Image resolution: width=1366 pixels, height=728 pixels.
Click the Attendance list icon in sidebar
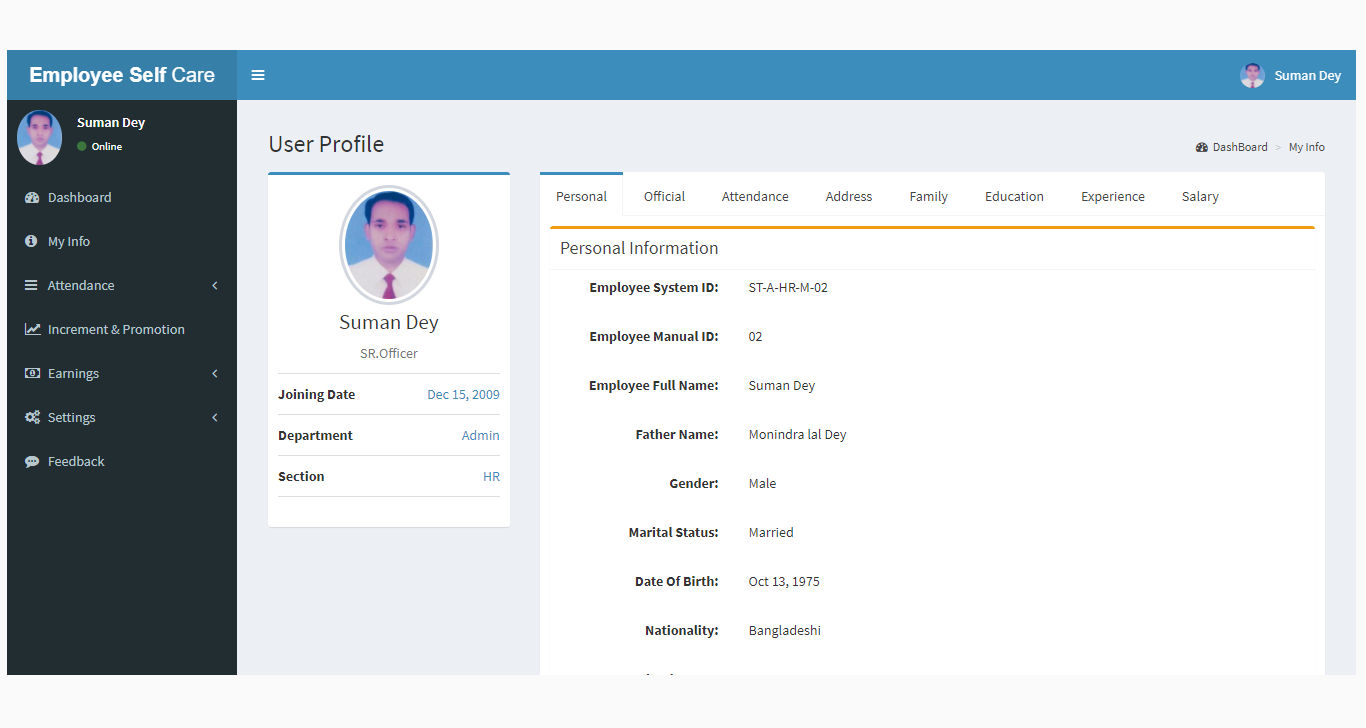31,286
